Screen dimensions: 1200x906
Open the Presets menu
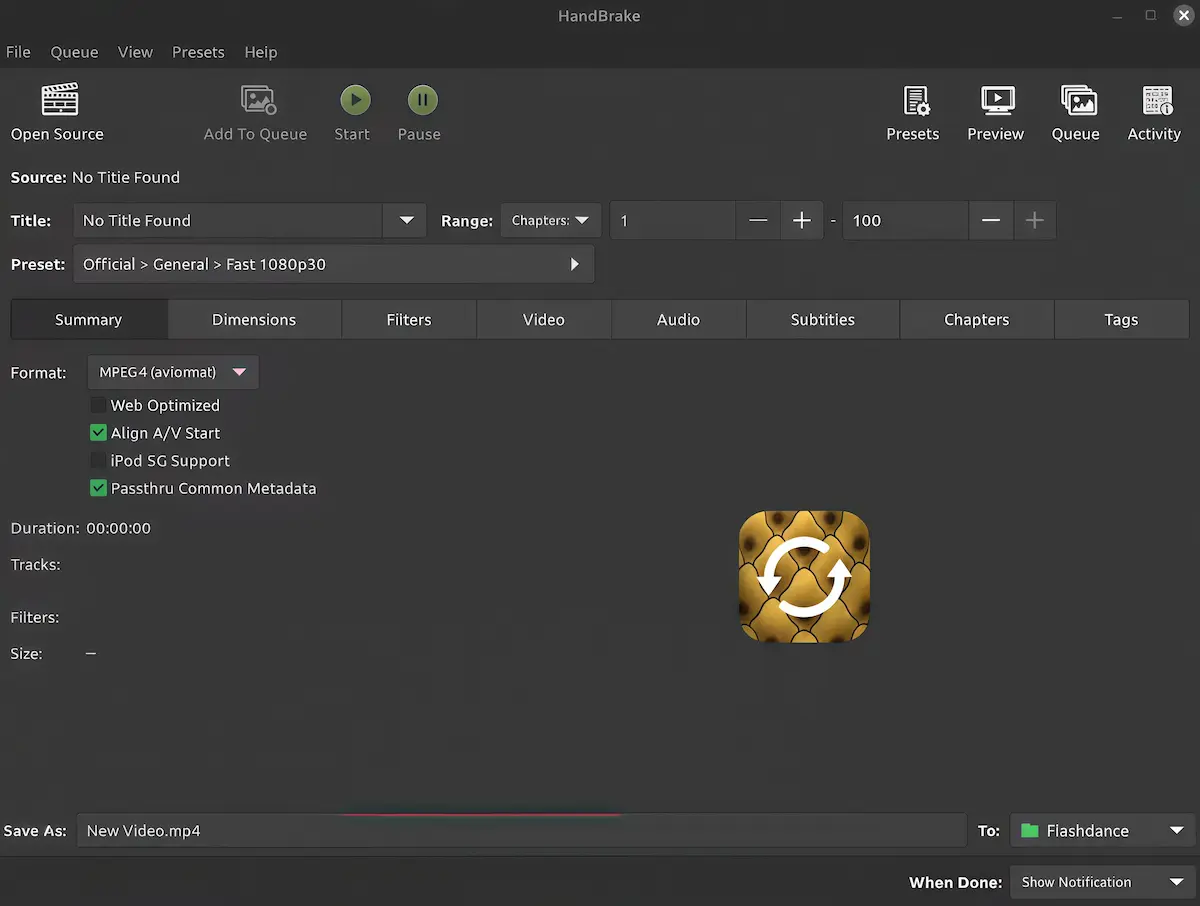pyautogui.click(x=198, y=52)
